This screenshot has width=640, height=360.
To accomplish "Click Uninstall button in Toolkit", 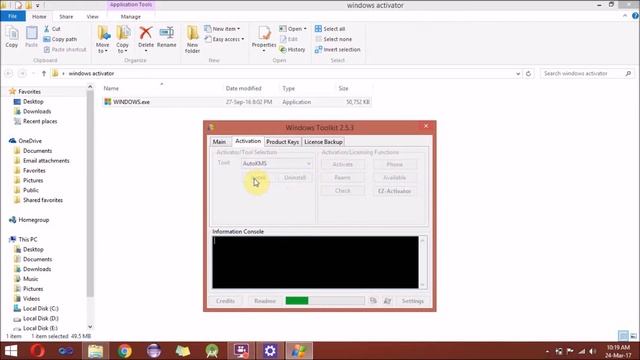I will (x=295, y=178).
